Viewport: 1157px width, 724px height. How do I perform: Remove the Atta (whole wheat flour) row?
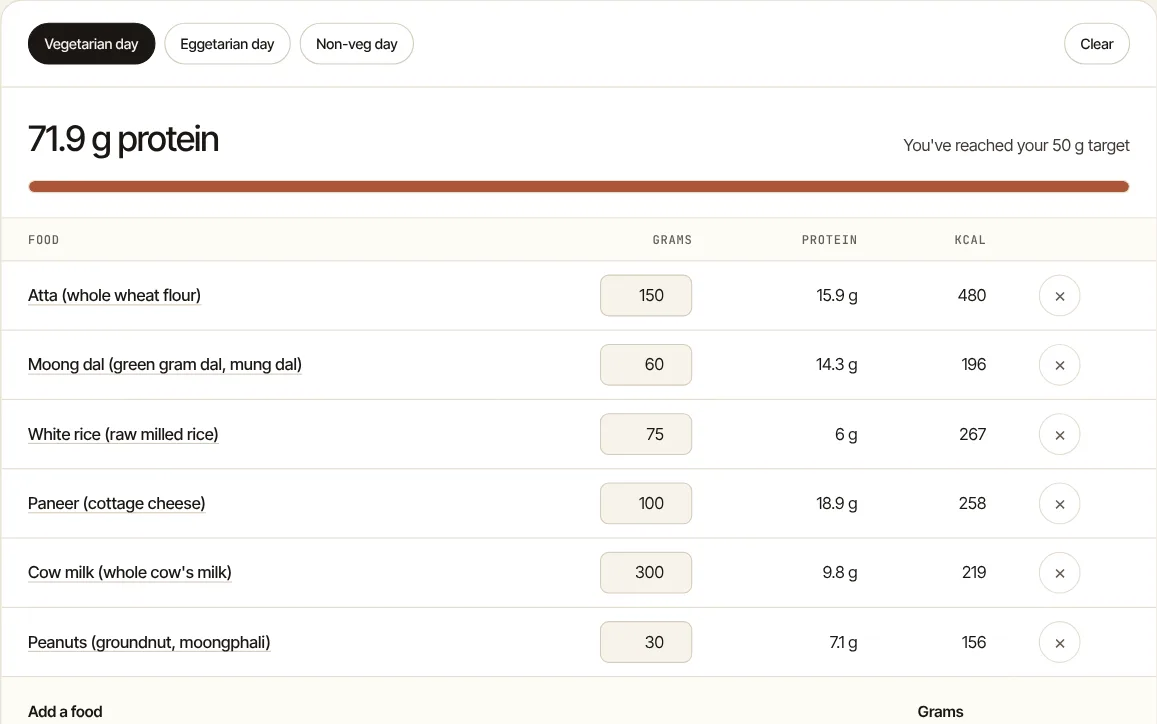pos(1059,296)
